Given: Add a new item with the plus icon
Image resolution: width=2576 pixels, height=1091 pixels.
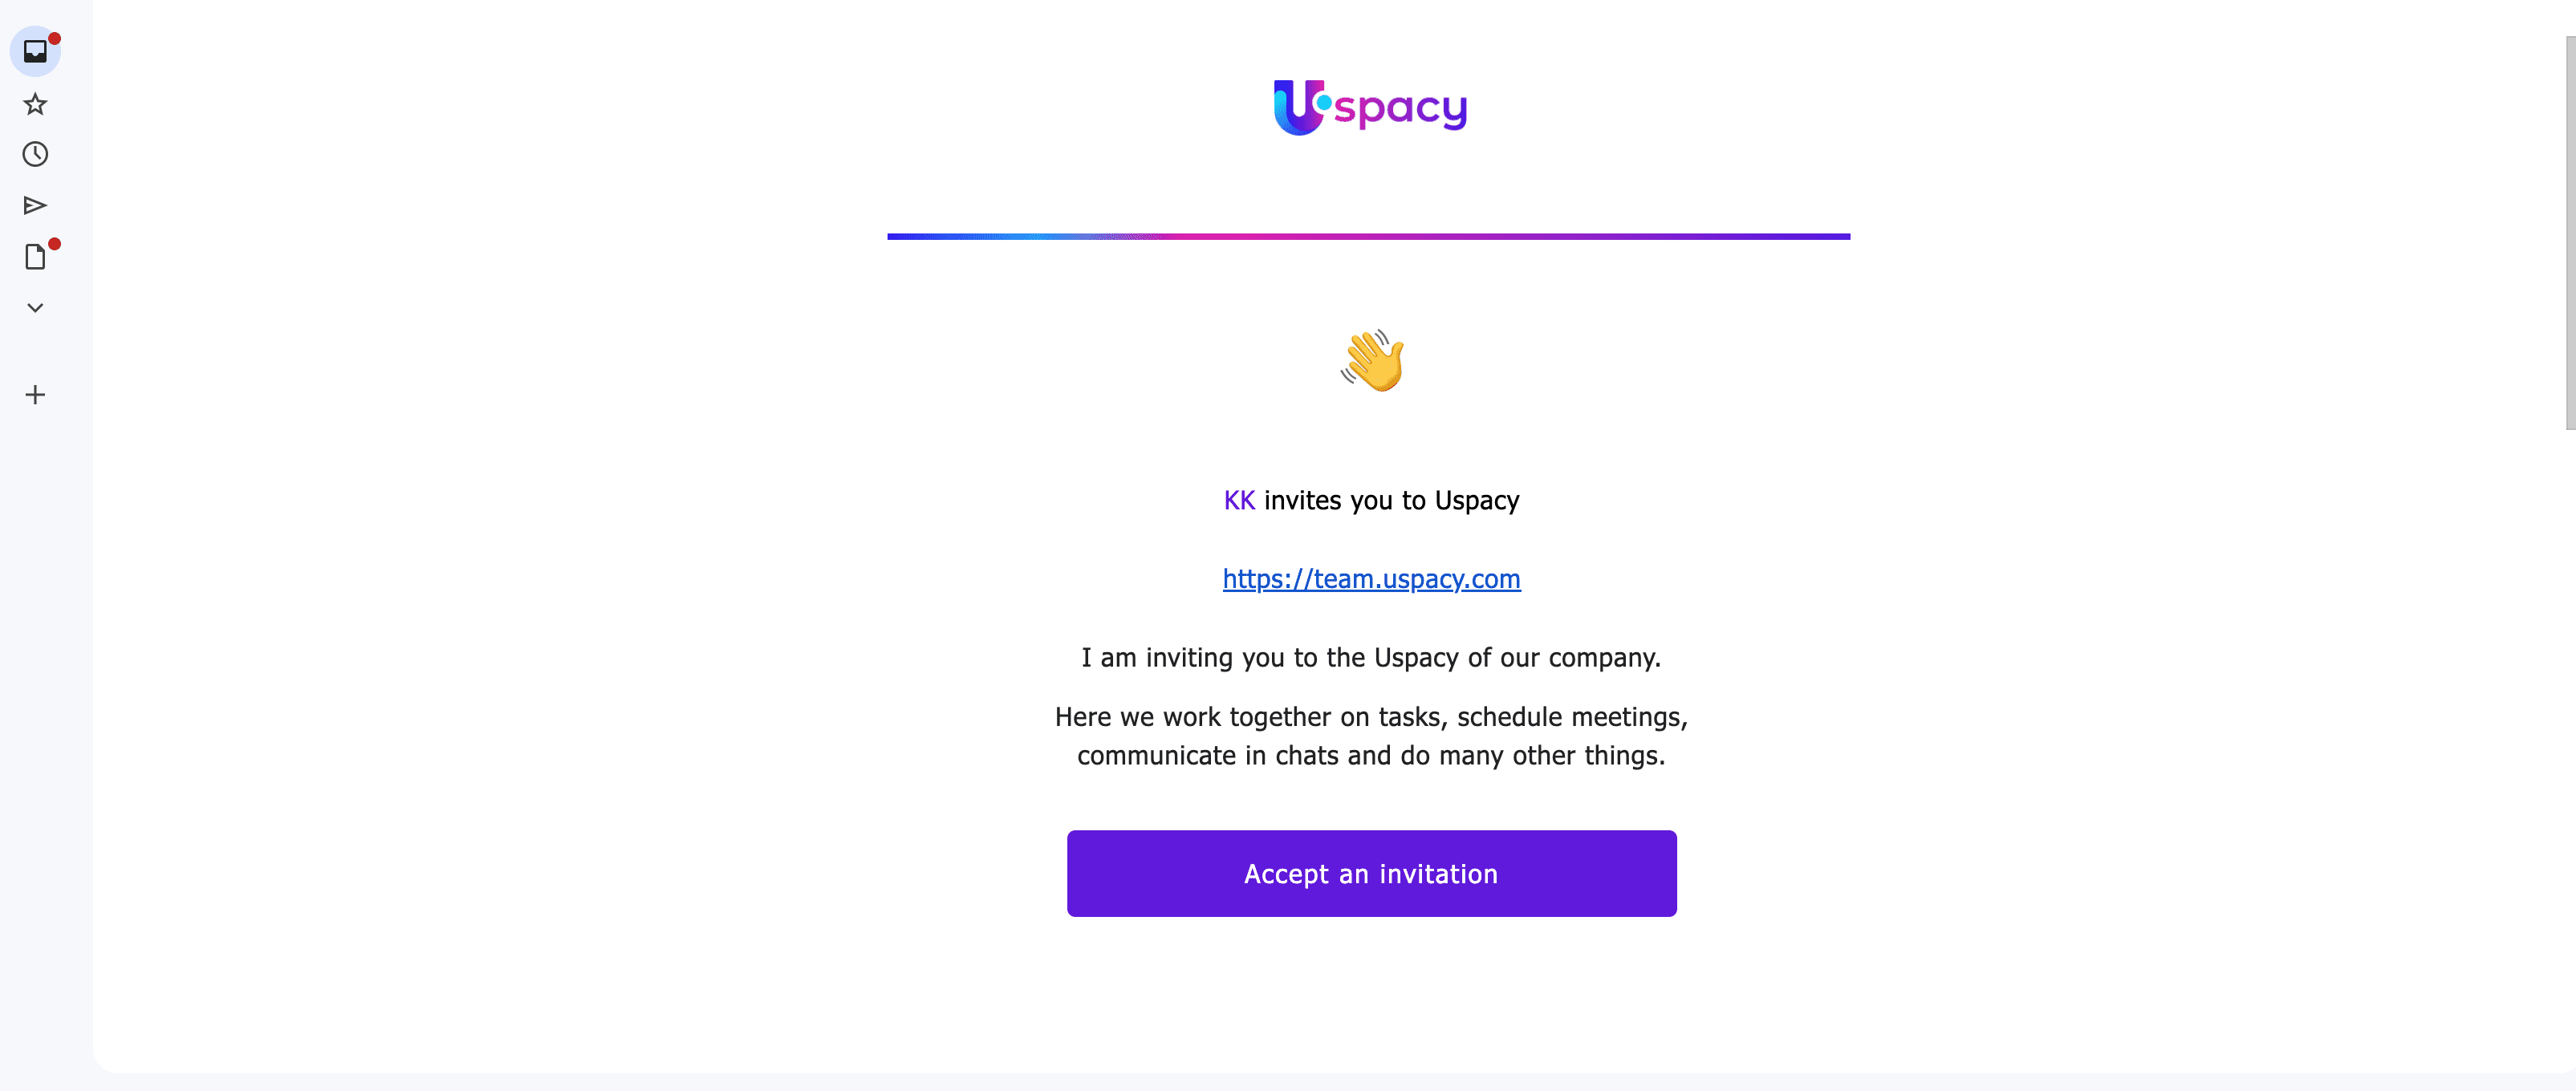Looking at the screenshot, I should (36, 394).
